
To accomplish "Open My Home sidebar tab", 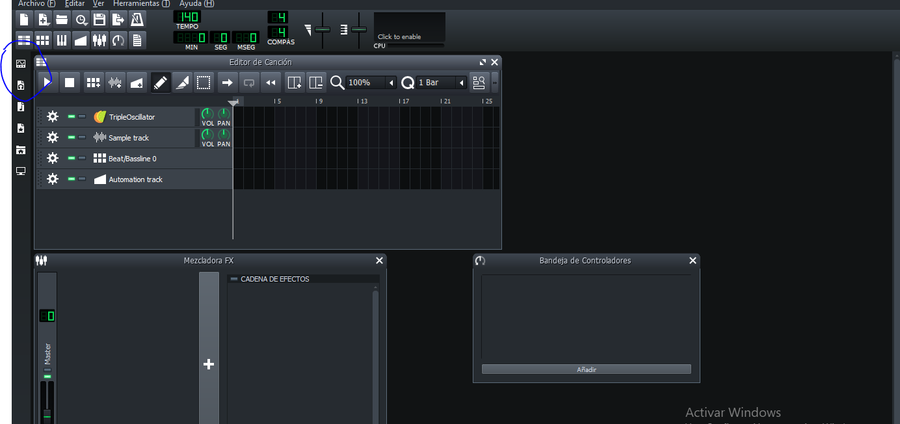I will pyautogui.click(x=21, y=150).
